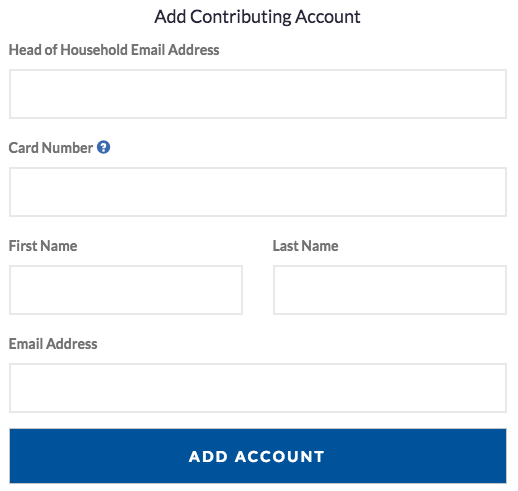Image resolution: width=518 pixels, height=491 pixels.
Task: Show tooltip via blue question mark icon
Action: point(103,147)
